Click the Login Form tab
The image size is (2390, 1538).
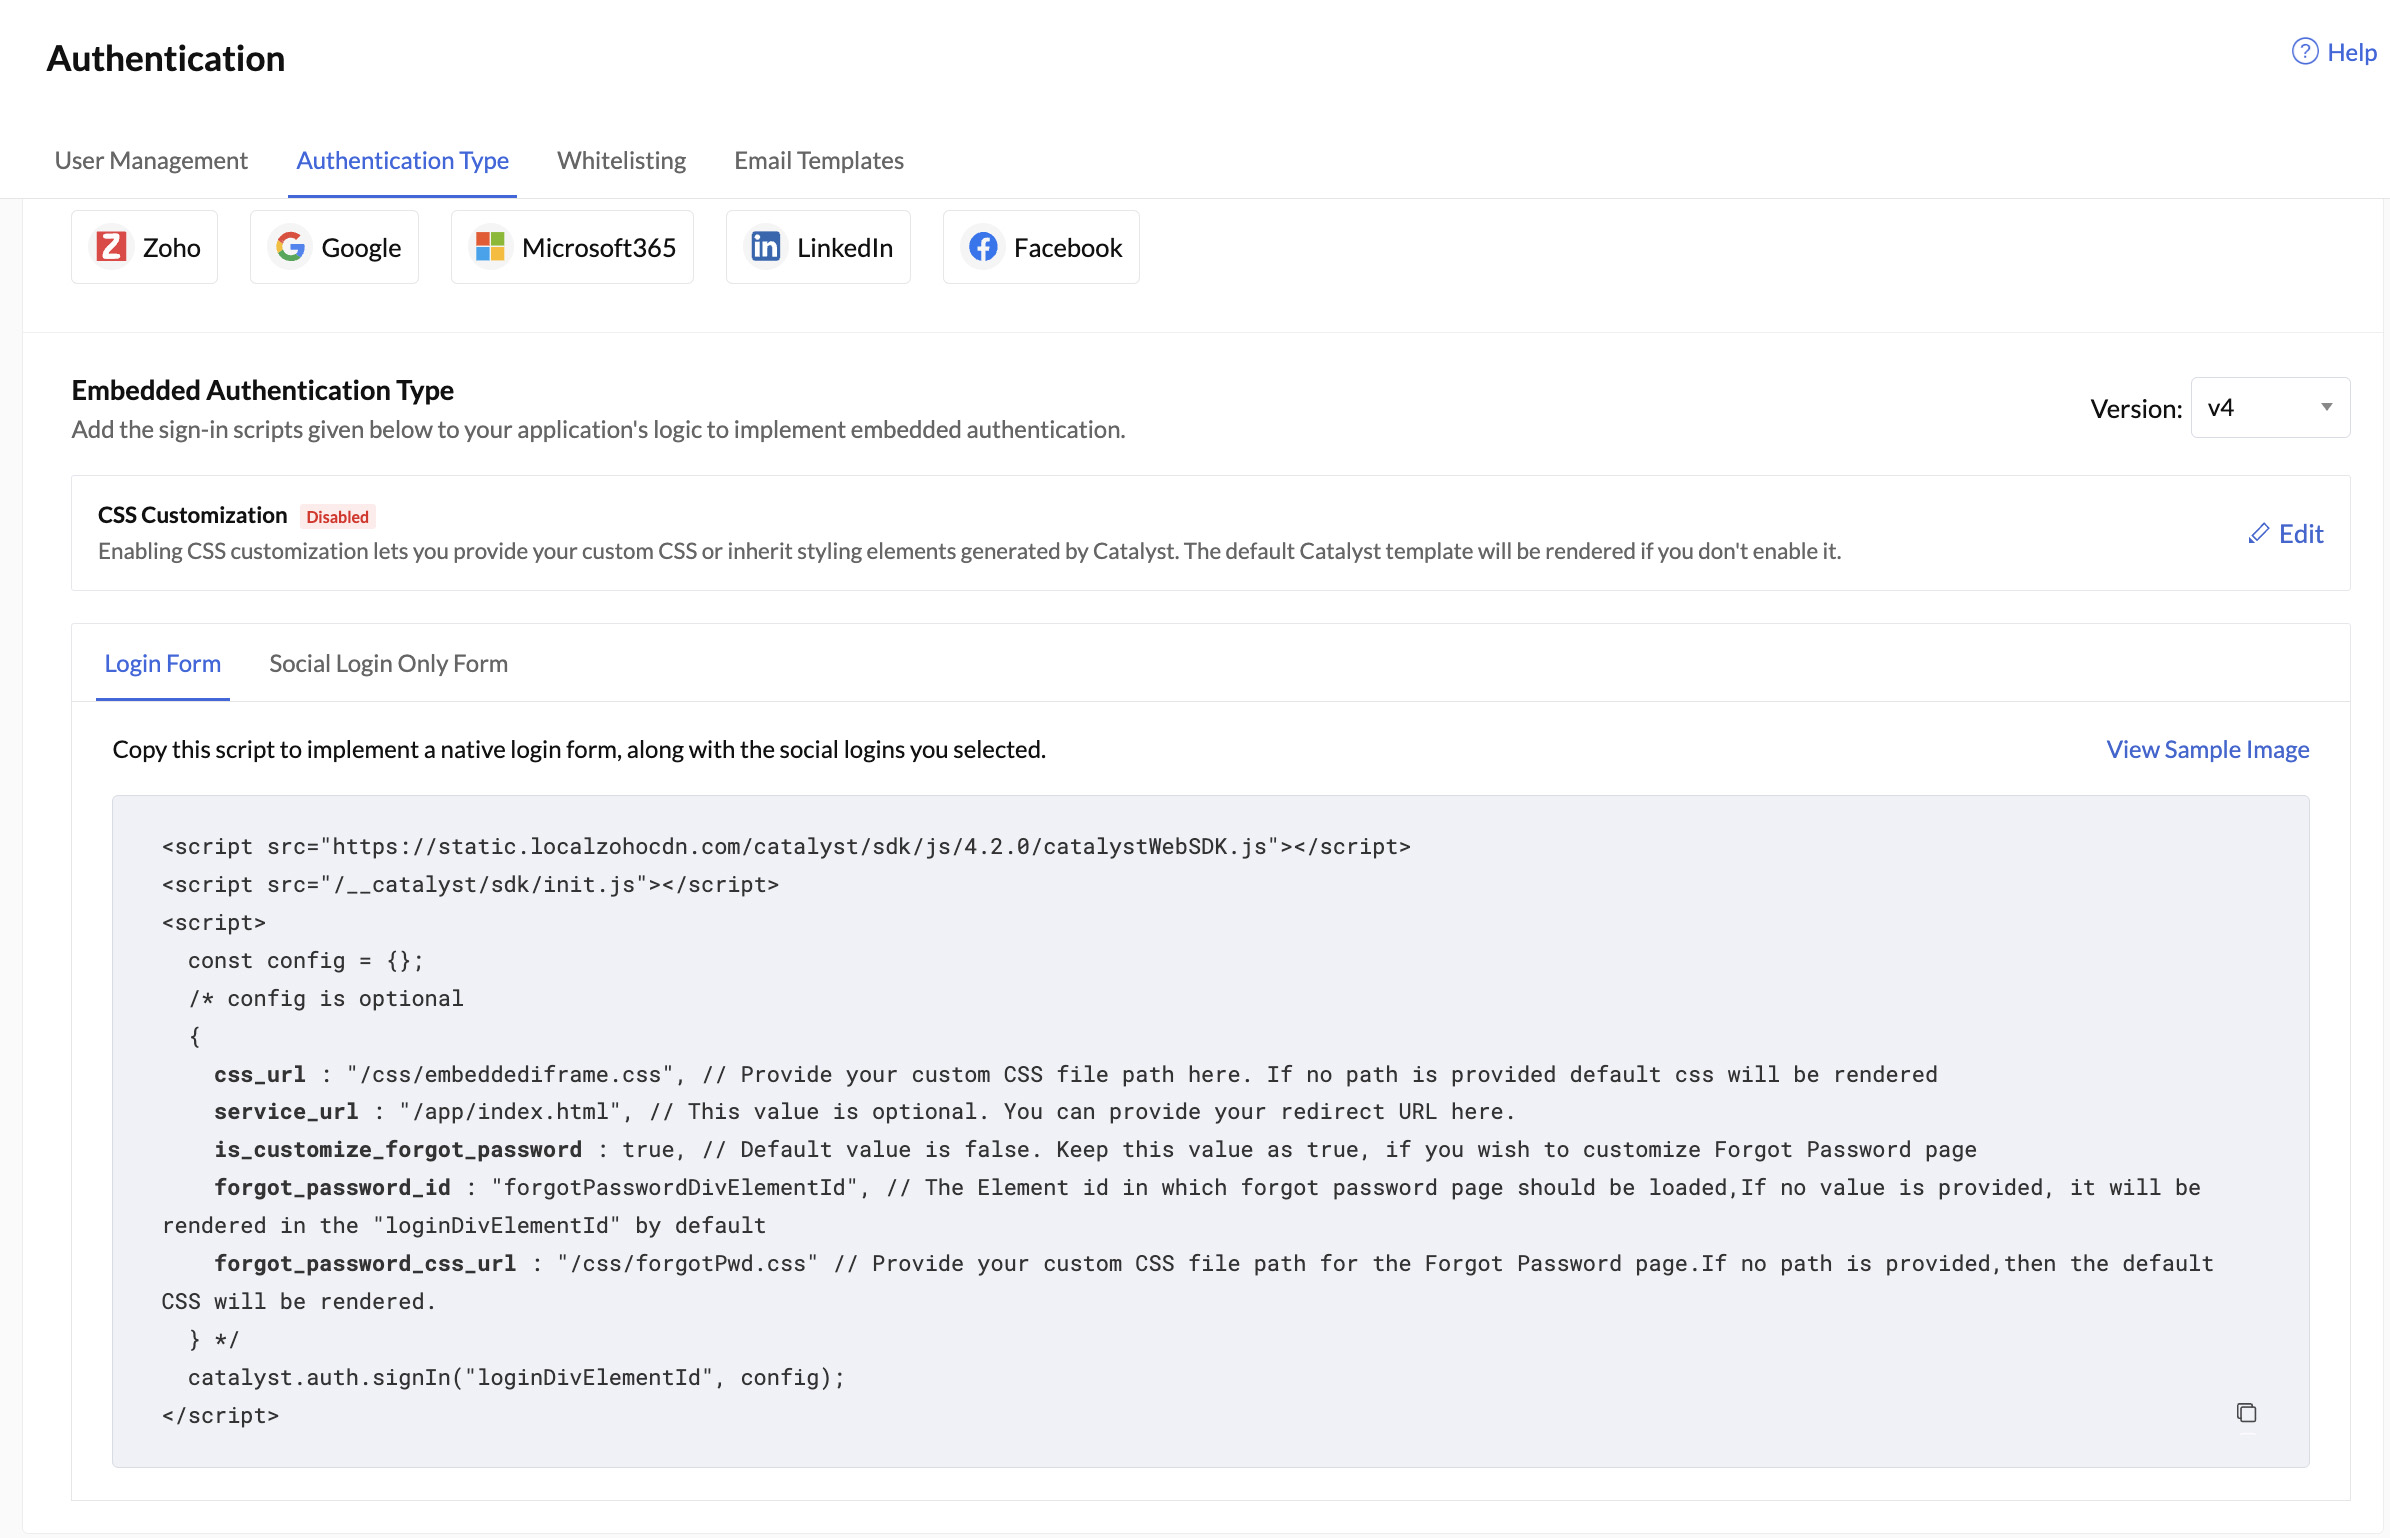(164, 662)
